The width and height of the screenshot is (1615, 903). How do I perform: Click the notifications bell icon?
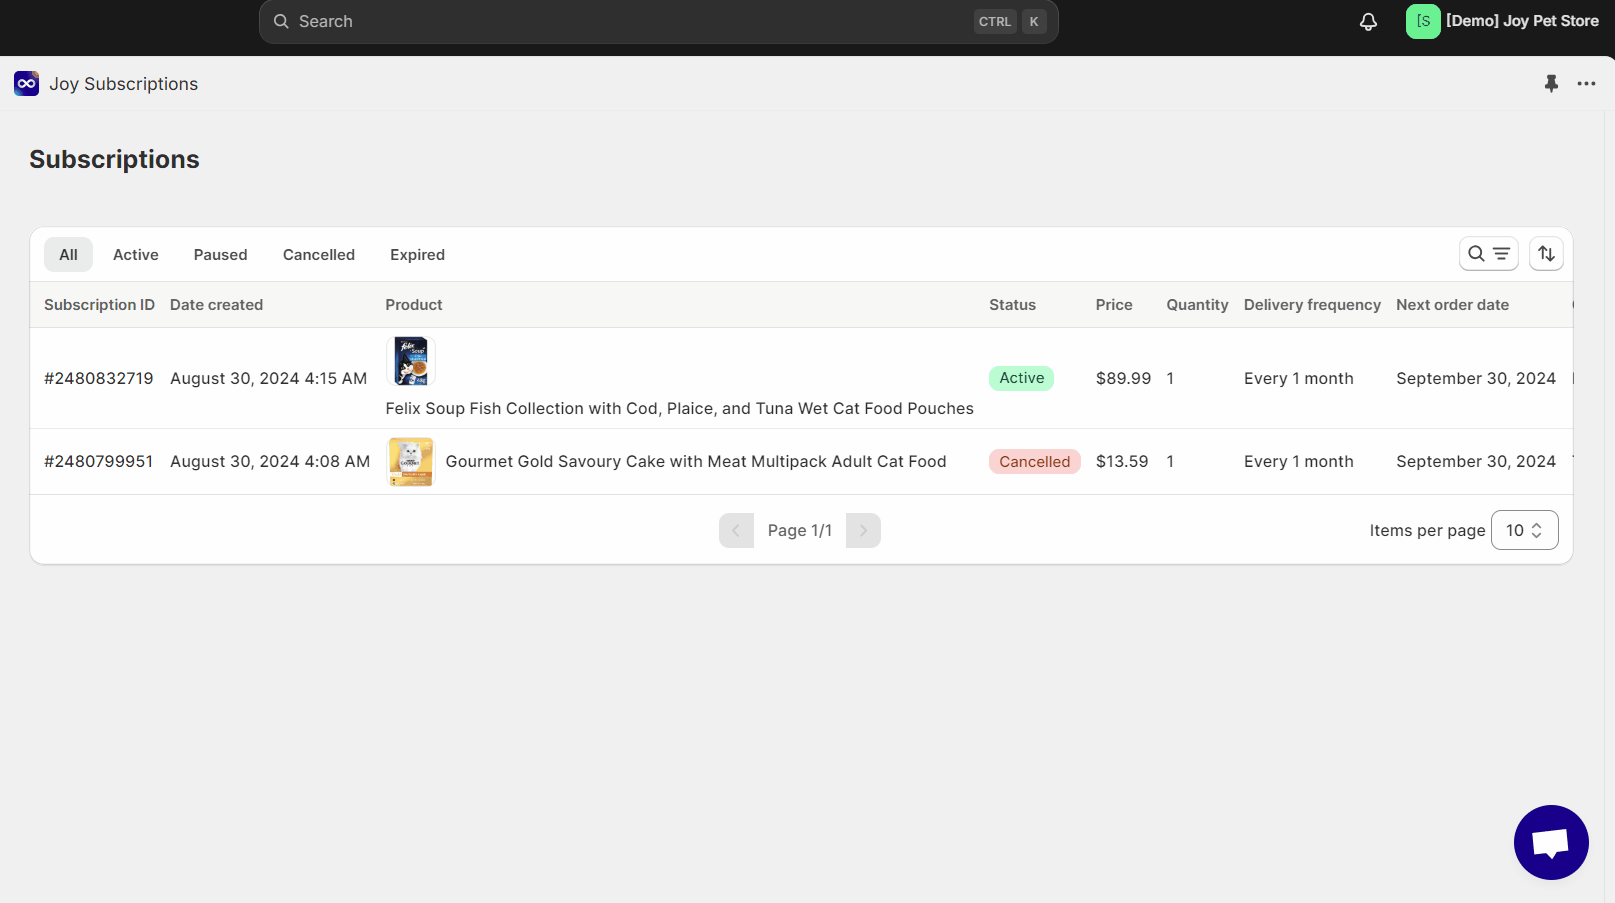point(1368,21)
